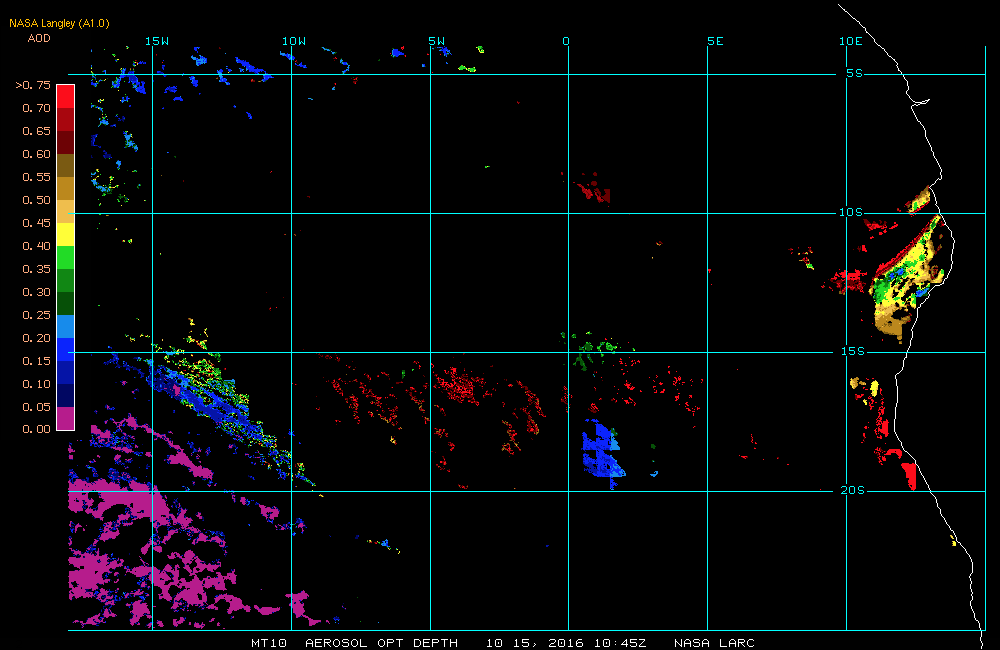Select the '0.40' legend value

click(36, 246)
